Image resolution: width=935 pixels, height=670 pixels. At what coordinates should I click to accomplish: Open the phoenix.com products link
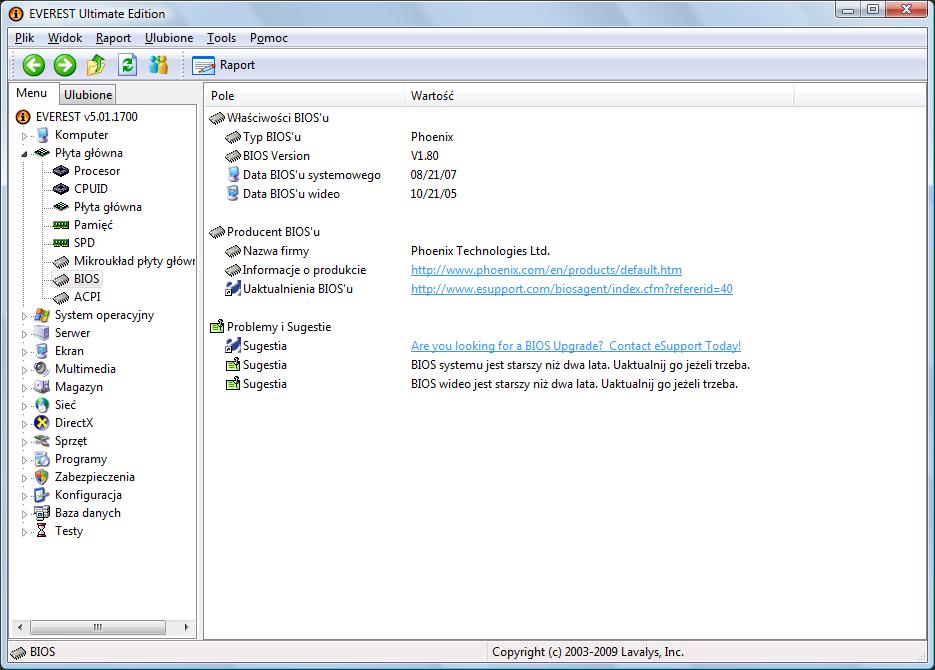[x=546, y=270]
